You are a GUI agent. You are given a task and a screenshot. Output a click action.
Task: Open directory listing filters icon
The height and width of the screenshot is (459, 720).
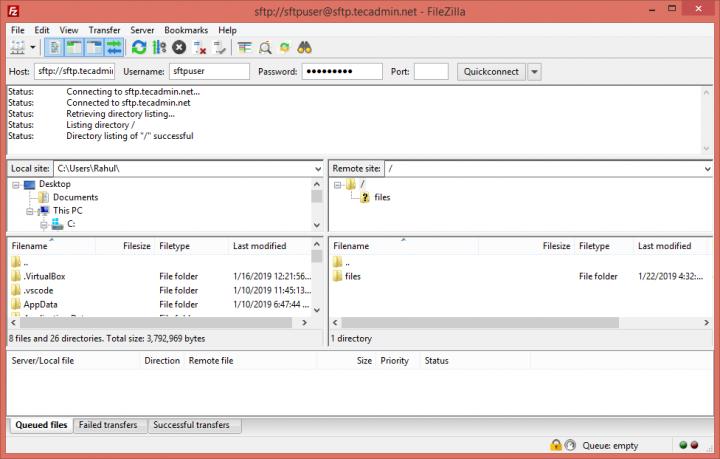[x=245, y=47]
